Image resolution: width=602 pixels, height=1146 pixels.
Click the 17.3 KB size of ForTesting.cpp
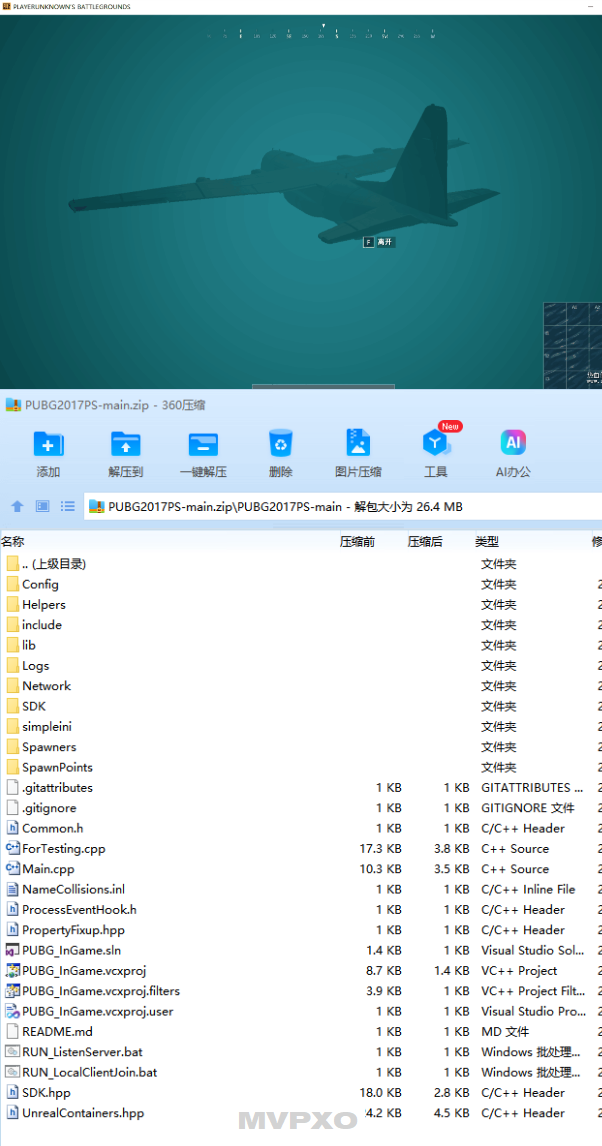click(382, 849)
